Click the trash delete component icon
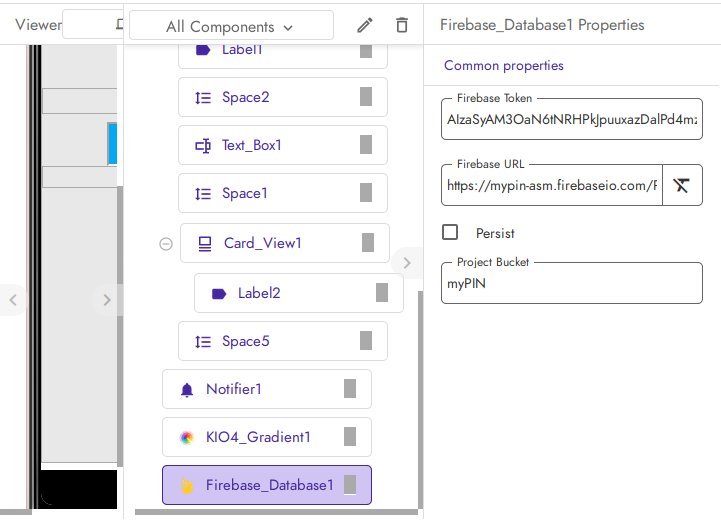The image size is (721, 520). pos(402,26)
